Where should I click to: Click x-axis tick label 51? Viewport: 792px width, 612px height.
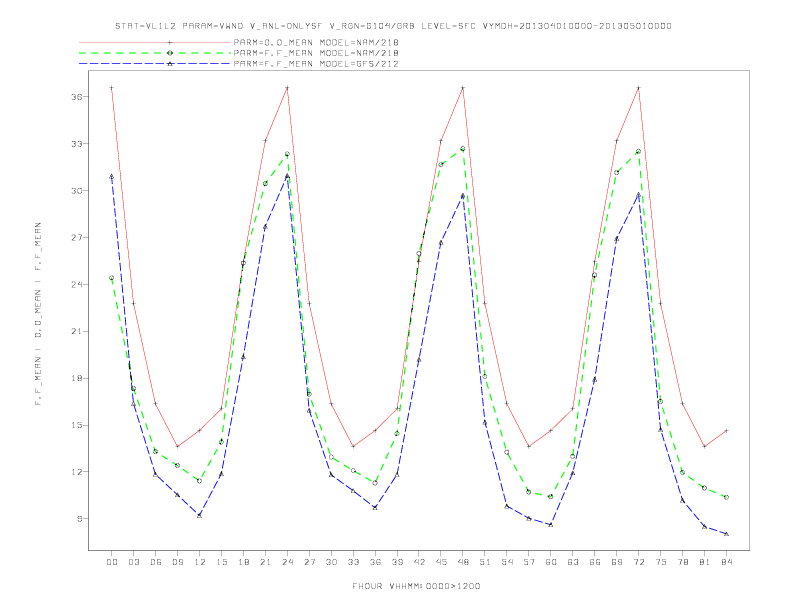coord(485,562)
